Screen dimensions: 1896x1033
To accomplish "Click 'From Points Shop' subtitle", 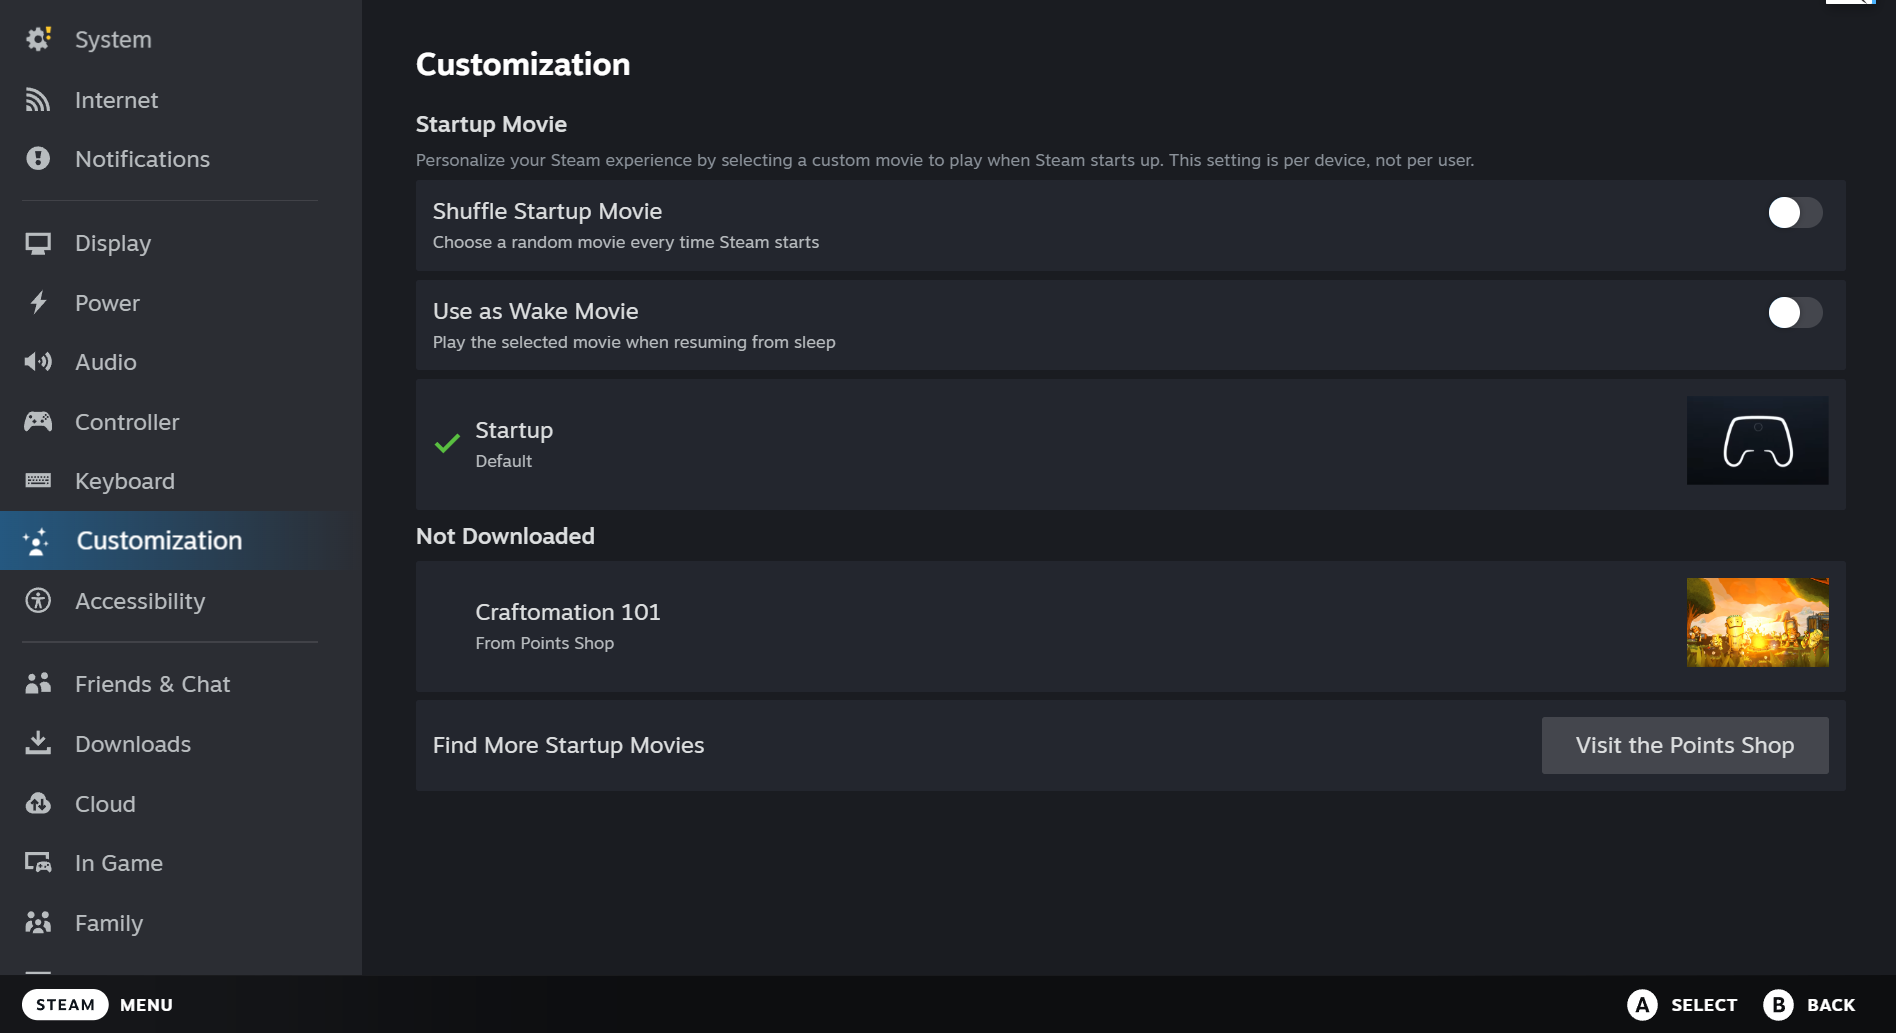I will [x=544, y=643].
